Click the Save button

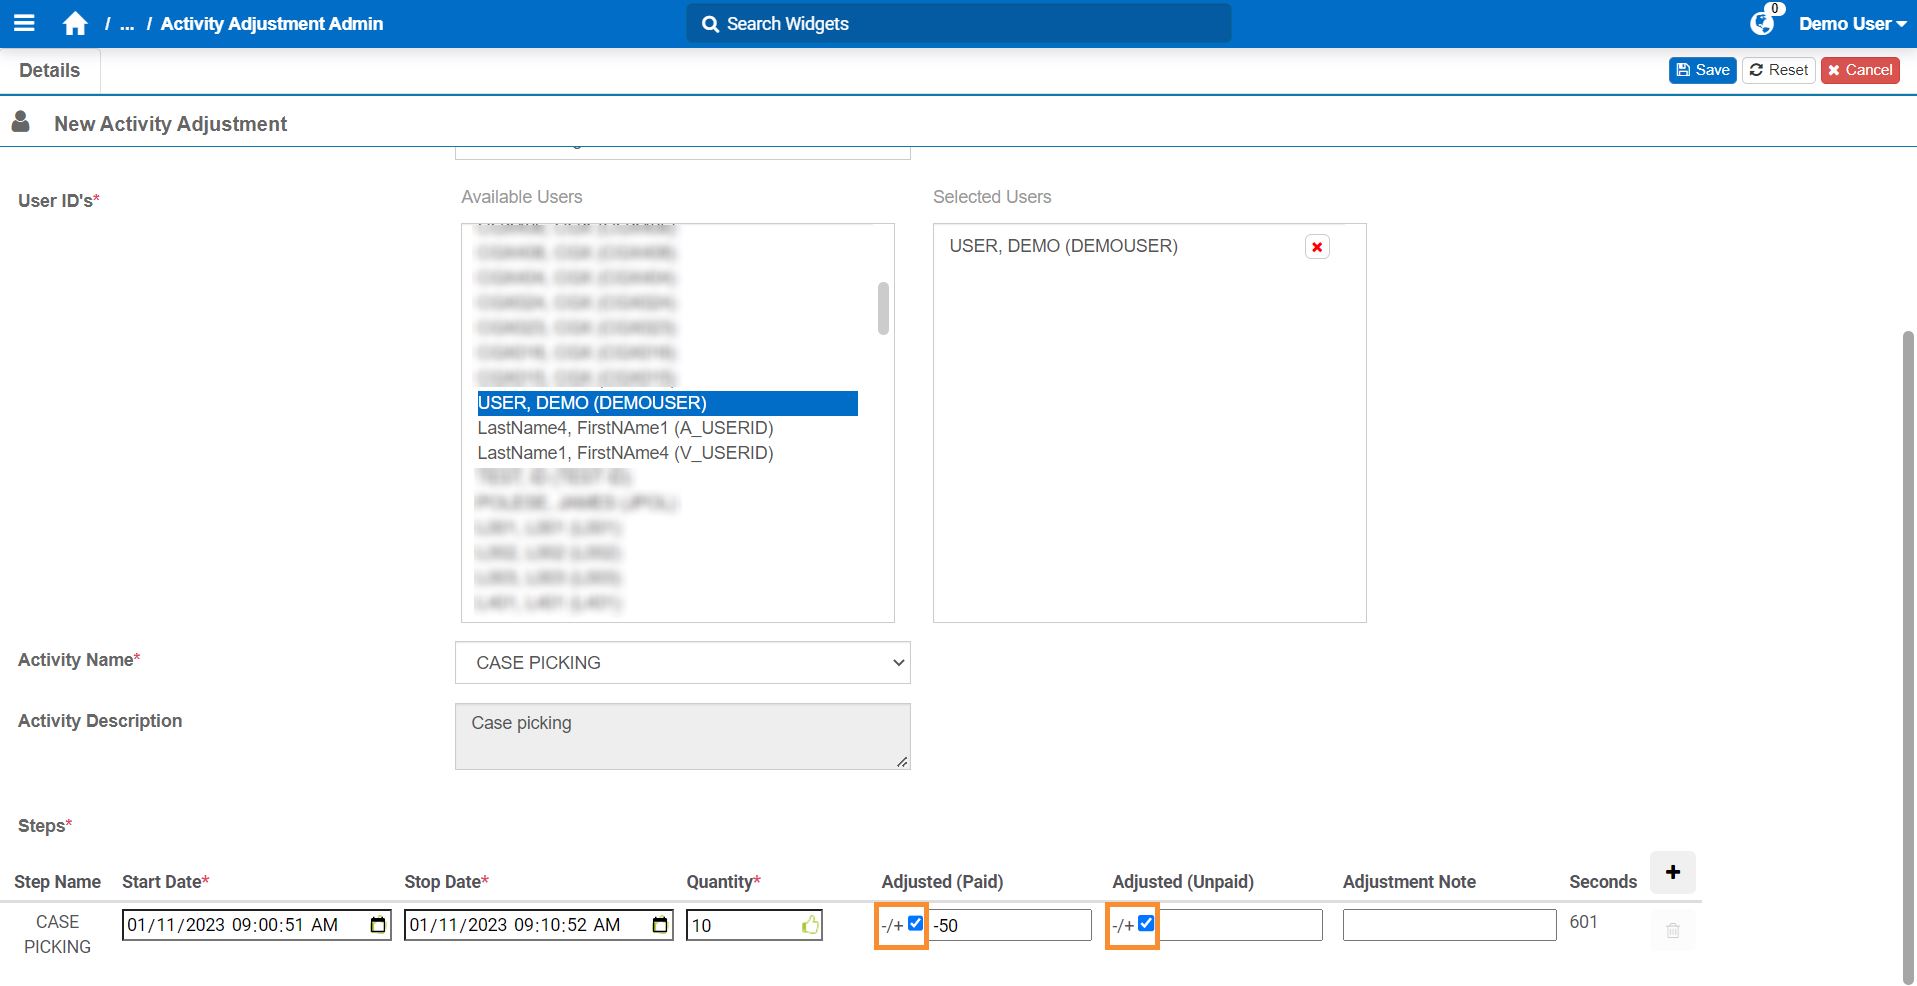click(1702, 70)
